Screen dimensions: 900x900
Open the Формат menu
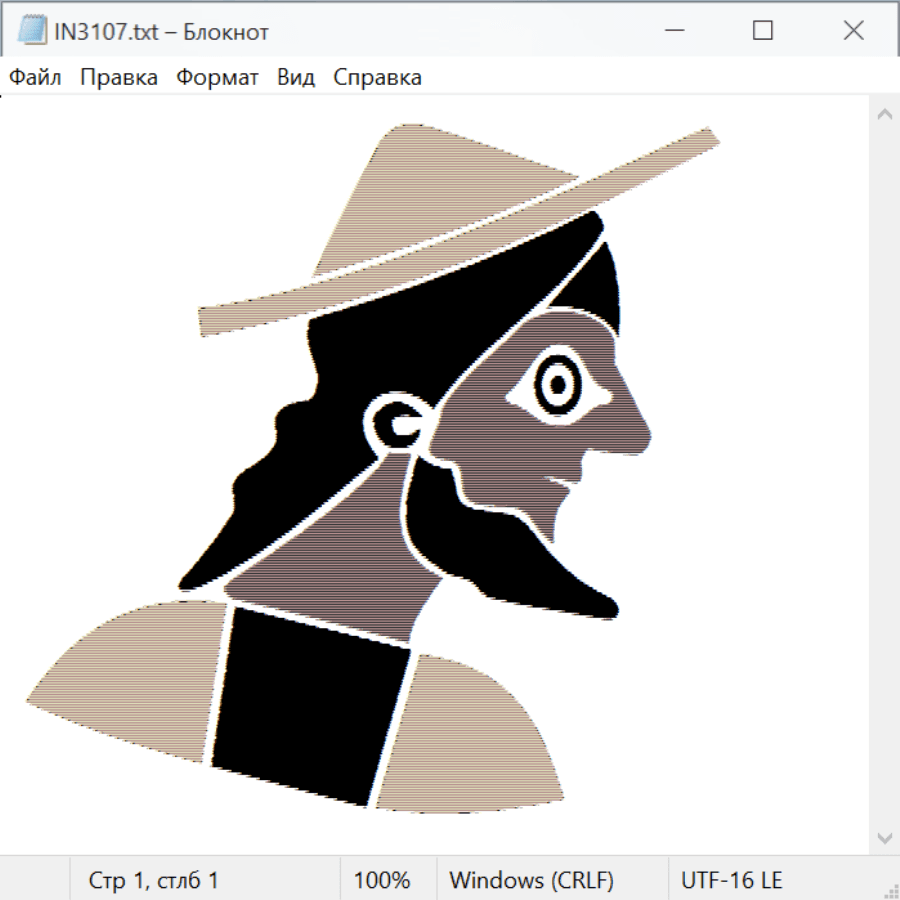(x=217, y=78)
